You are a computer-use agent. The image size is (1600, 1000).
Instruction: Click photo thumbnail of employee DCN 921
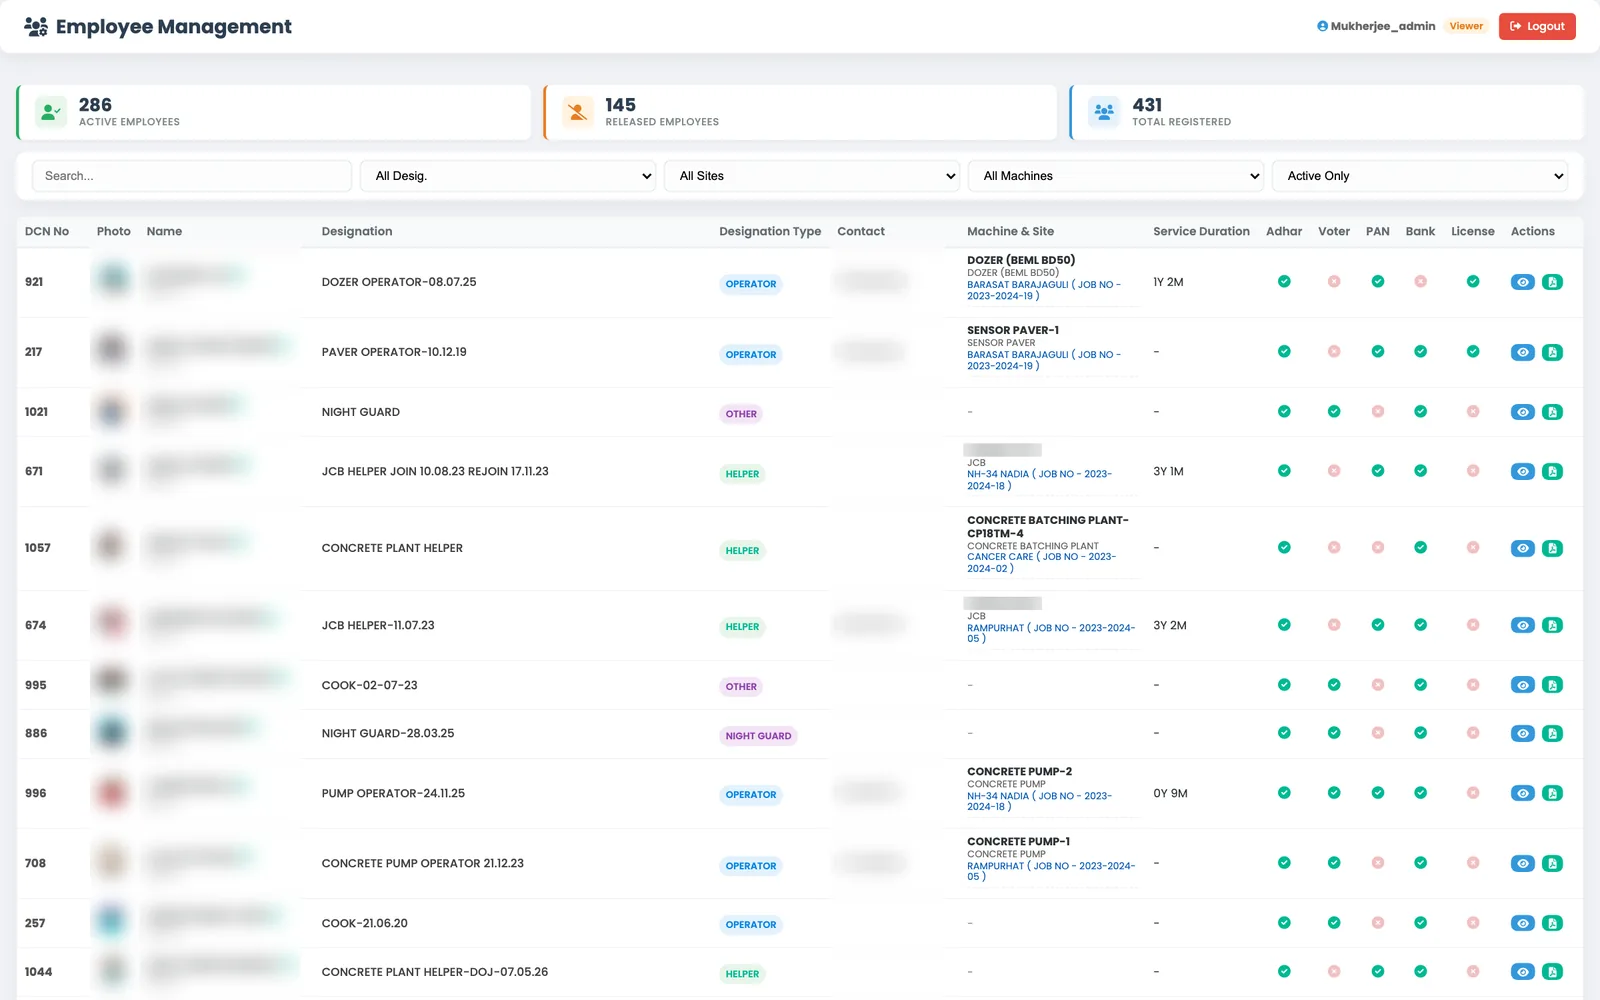112,279
